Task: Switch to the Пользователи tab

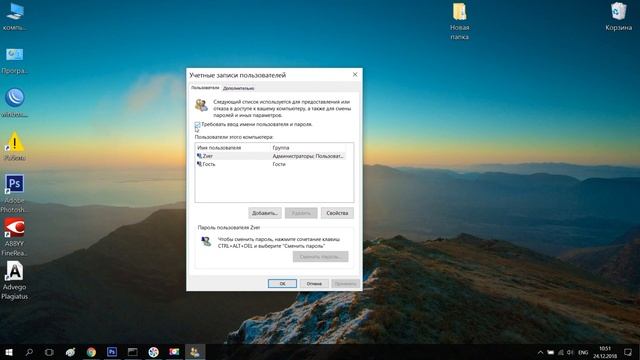Action: (x=205, y=88)
